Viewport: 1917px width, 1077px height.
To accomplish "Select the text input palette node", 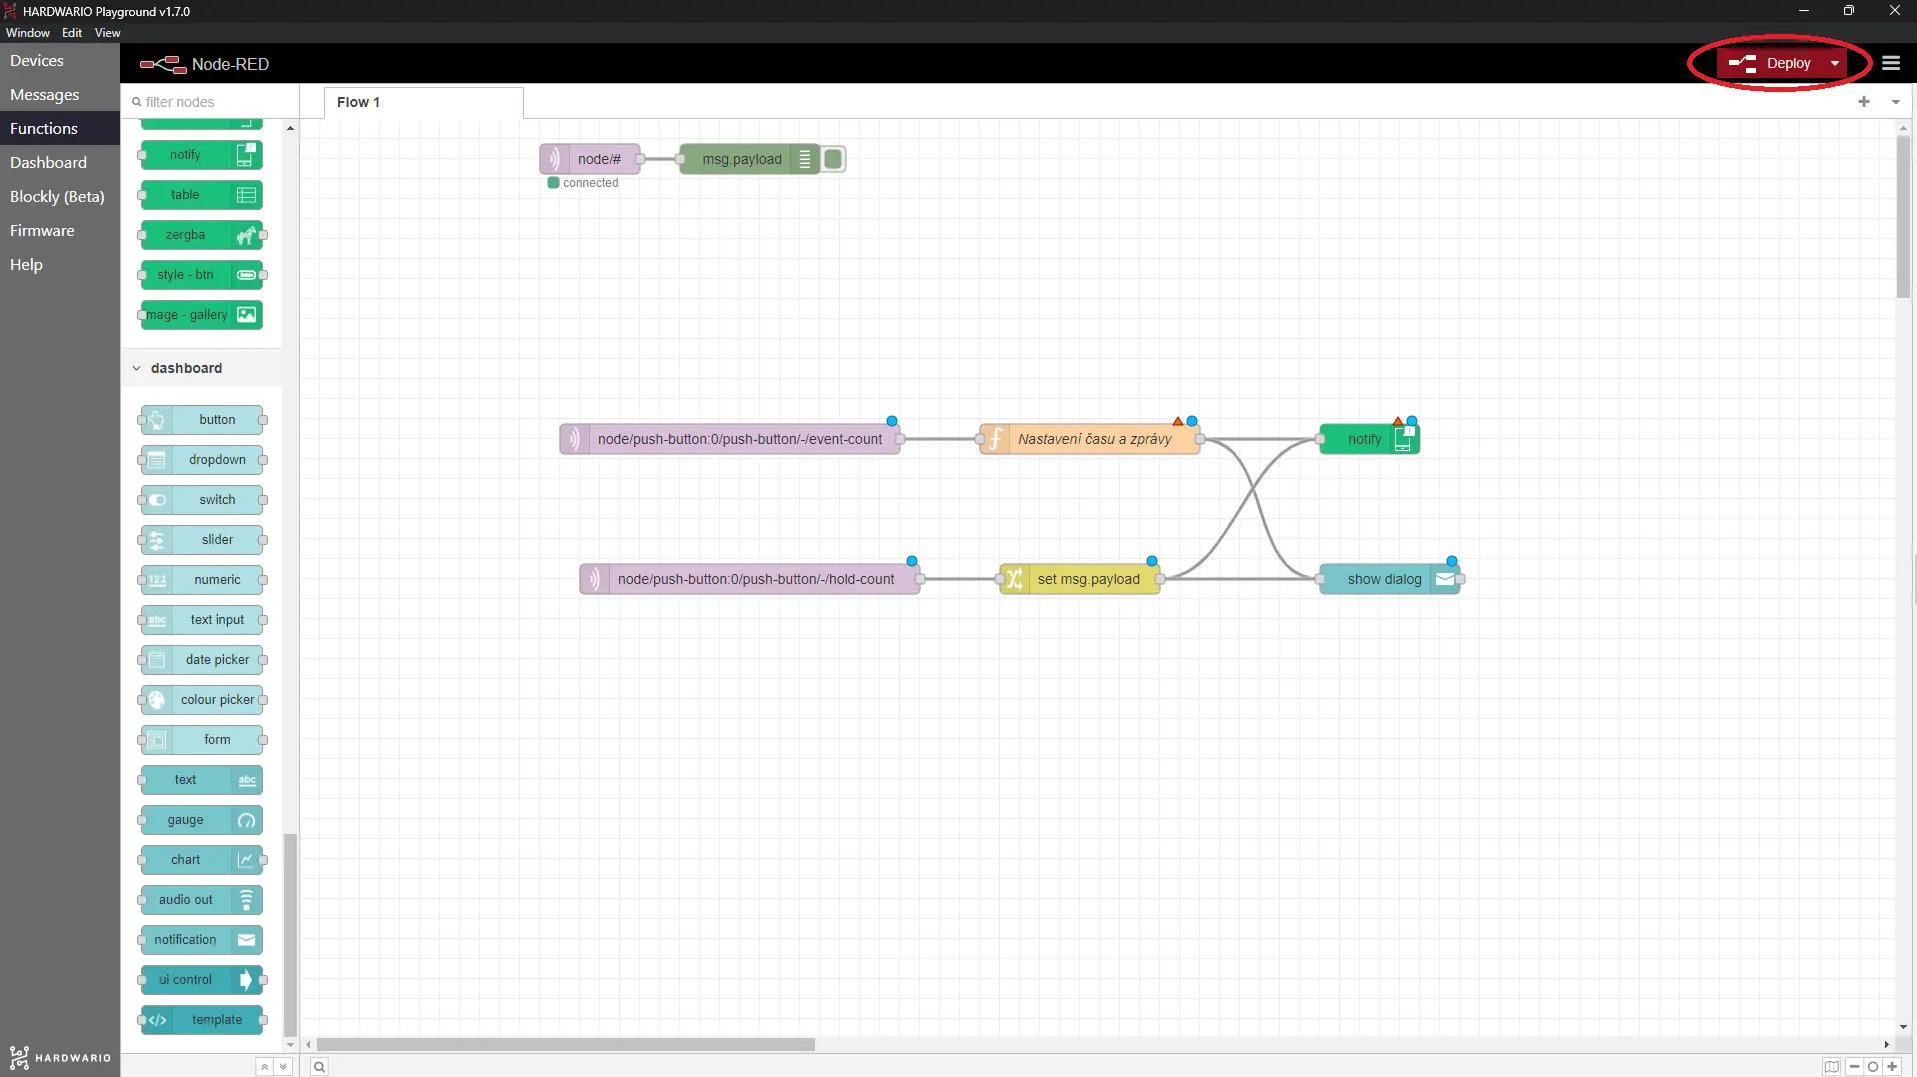I will pos(201,620).
